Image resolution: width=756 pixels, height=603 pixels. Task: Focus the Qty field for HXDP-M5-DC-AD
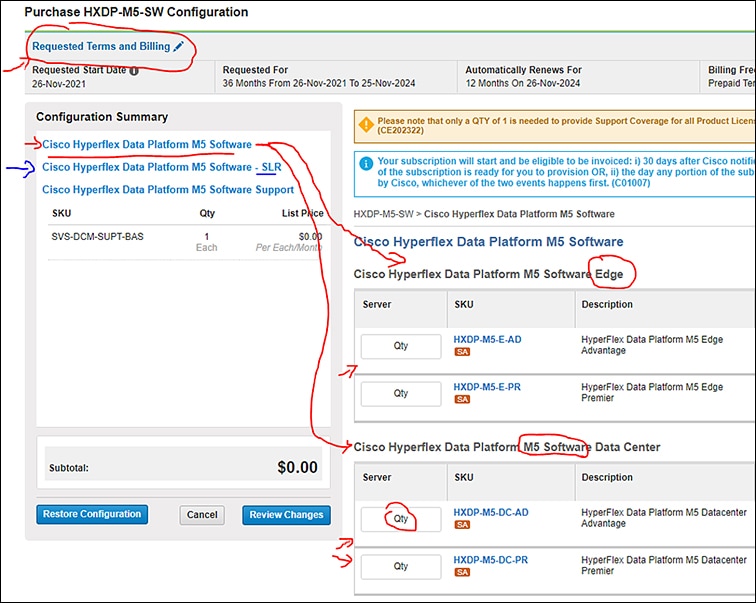[x=401, y=519]
